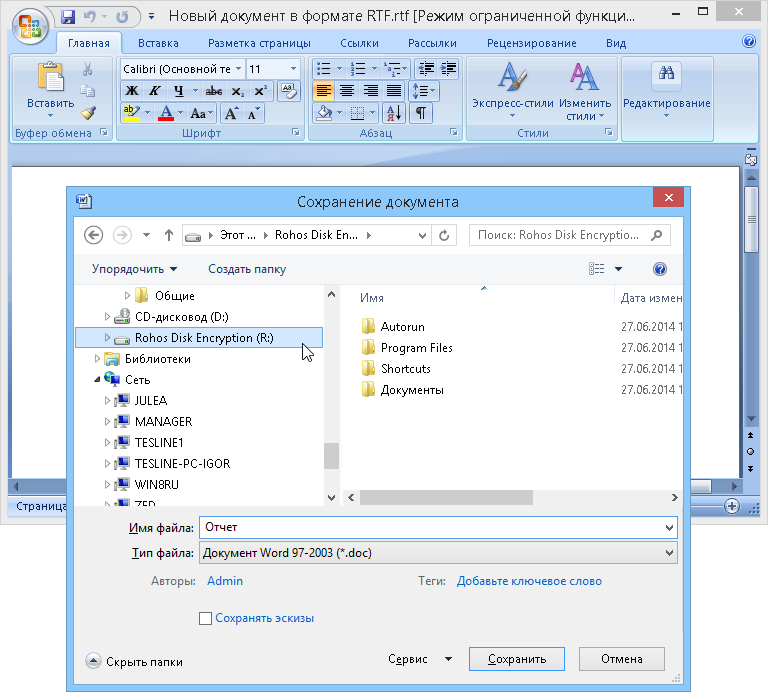The height and width of the screenshot is (692, 768).
Task: Click the Cut scissors icon
Action: tap(88, 69)
